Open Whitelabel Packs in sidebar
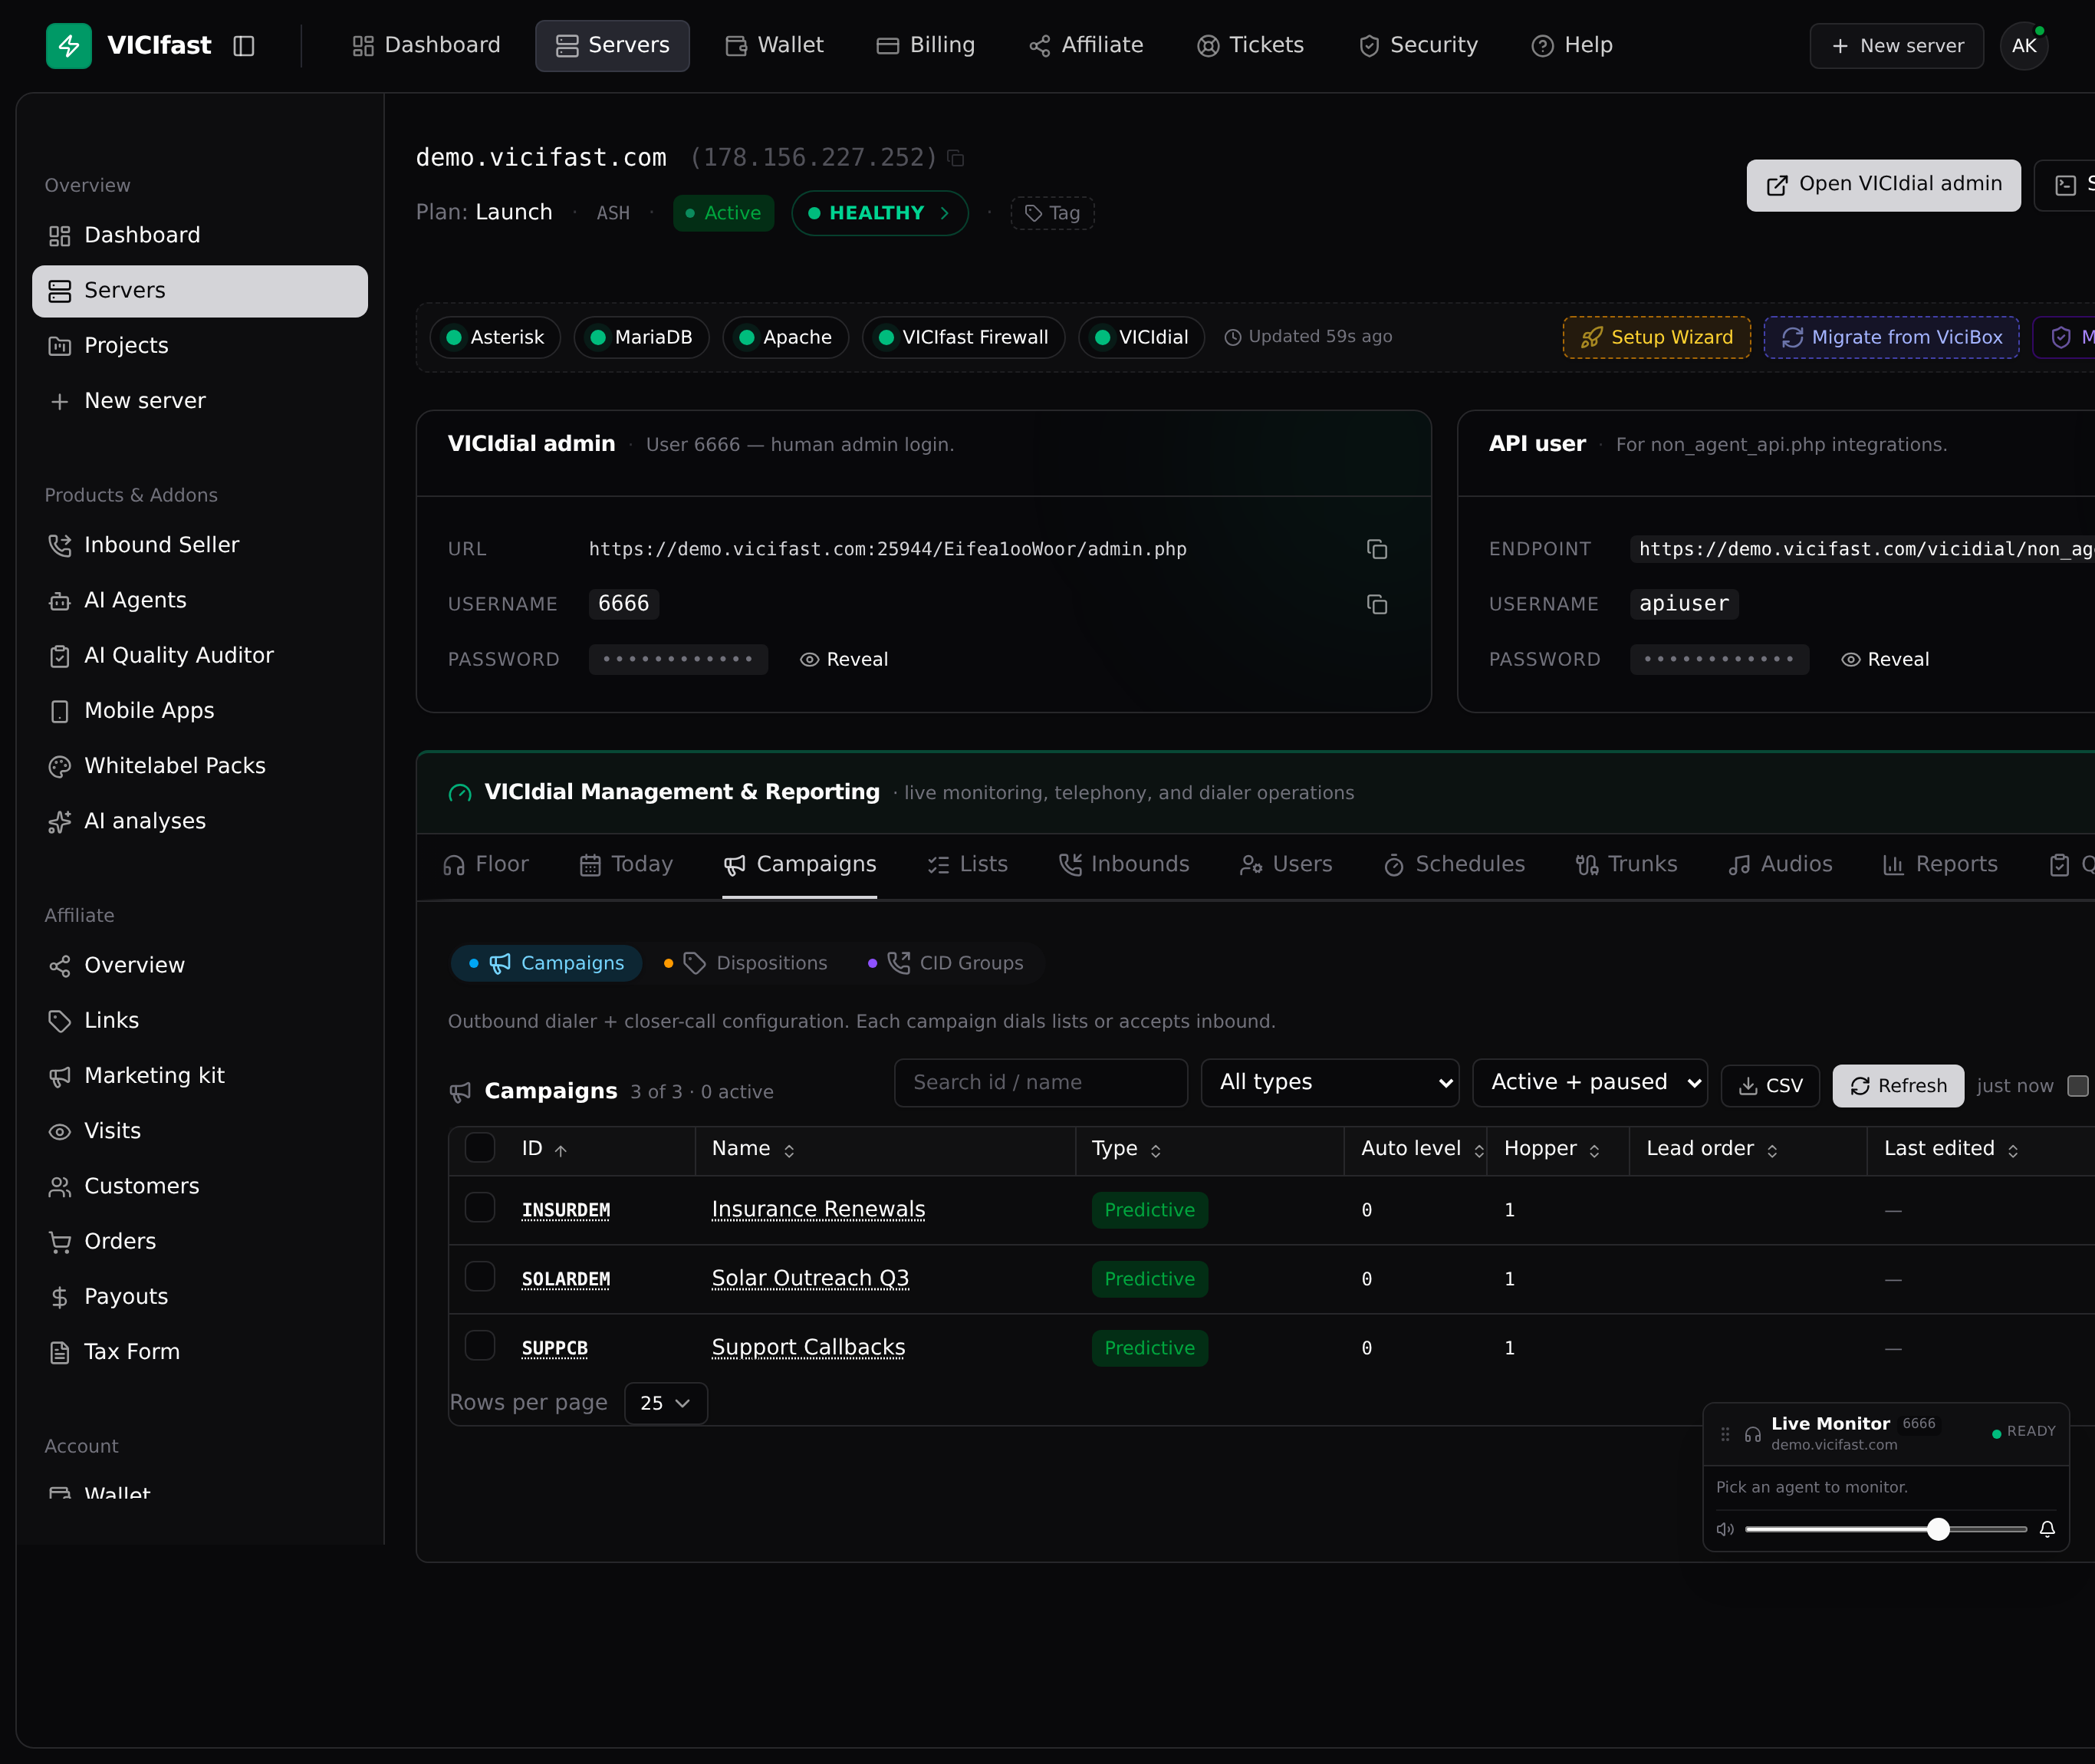Viewport: 2095px width, 1764px height. [x=200, y=766]
